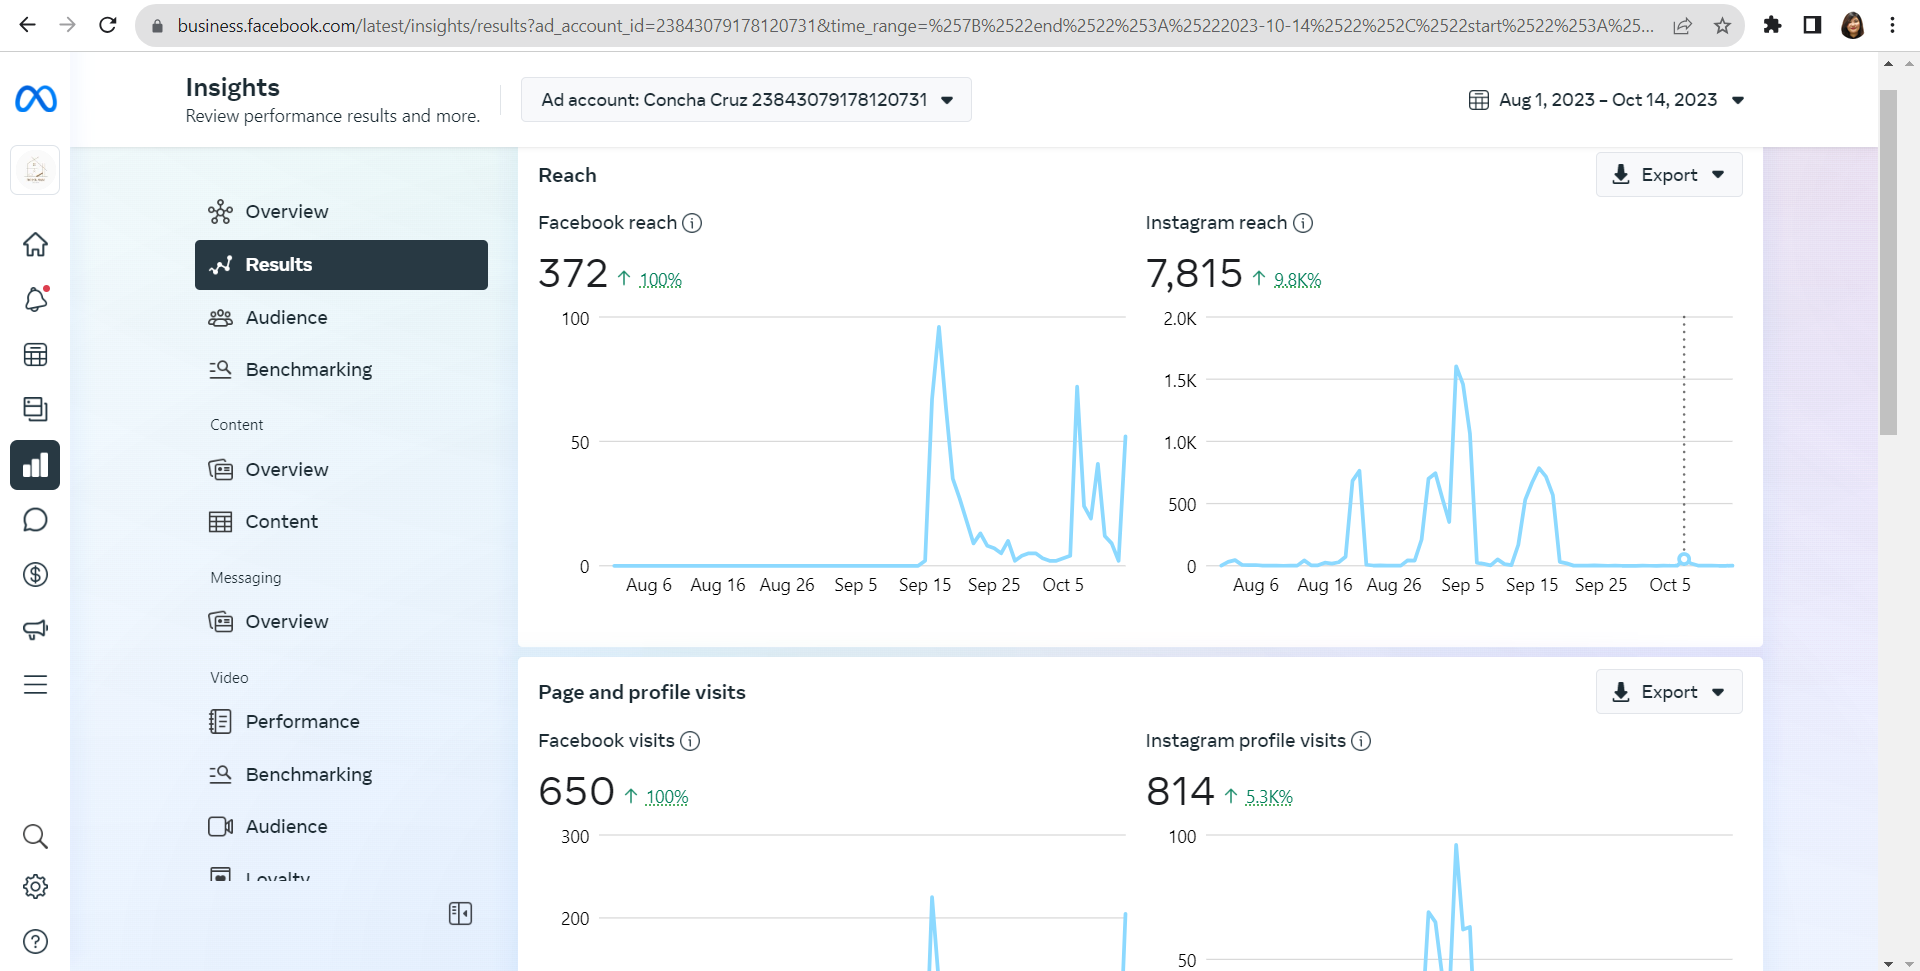Toggle browser side panel icon
Viewport: 1920px width, 971px height.
pos(1812,25)
